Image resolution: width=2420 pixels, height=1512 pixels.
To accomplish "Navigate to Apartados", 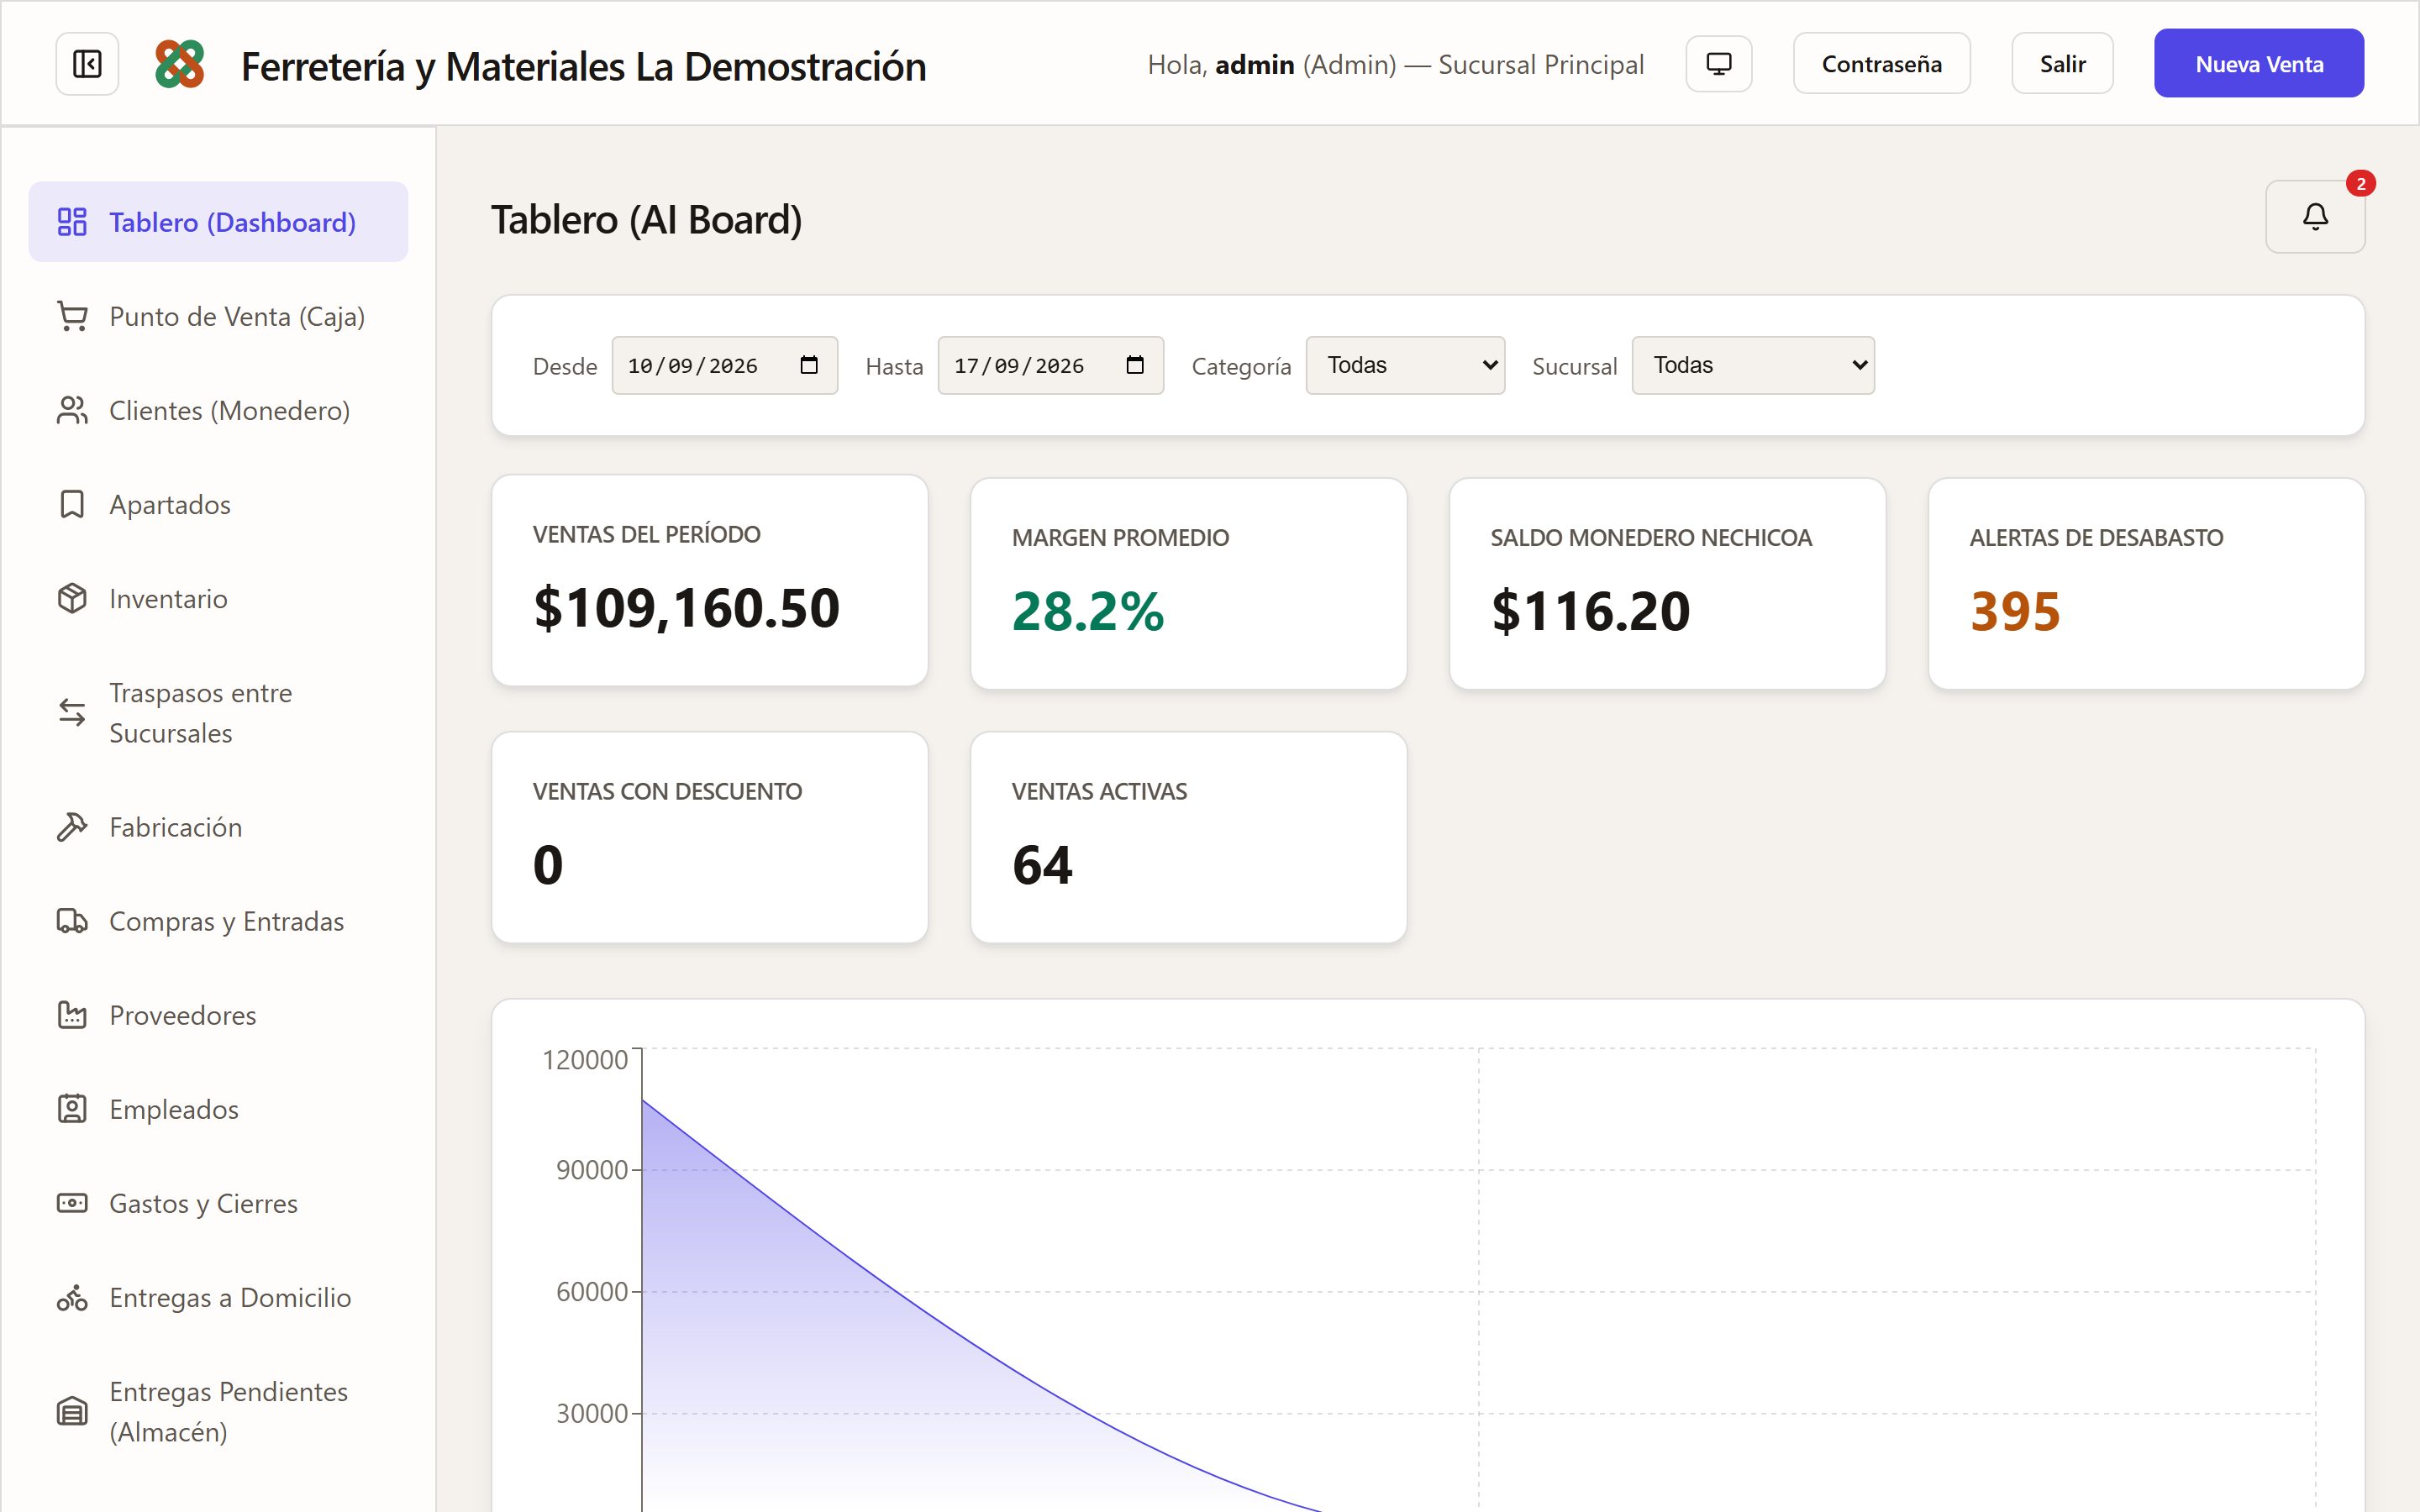I will coord(218,504).
